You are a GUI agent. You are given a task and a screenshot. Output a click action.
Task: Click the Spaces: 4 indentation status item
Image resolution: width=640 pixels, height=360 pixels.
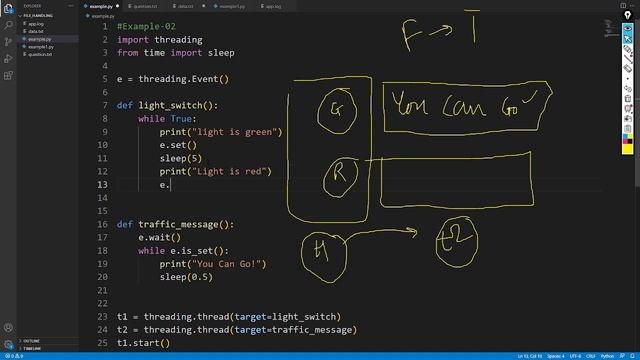coord(556,356)
